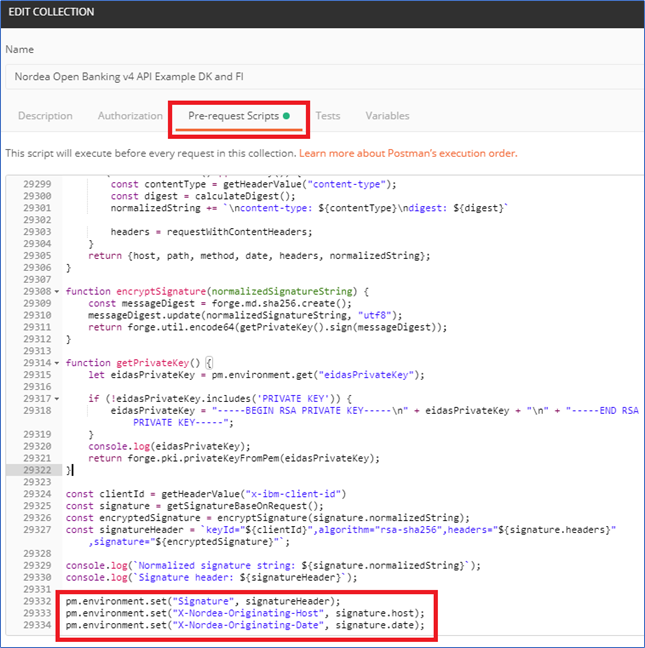
Task: Place cursor on 'const digest = calculateDigest();'
Action: (x=203, y=196)
